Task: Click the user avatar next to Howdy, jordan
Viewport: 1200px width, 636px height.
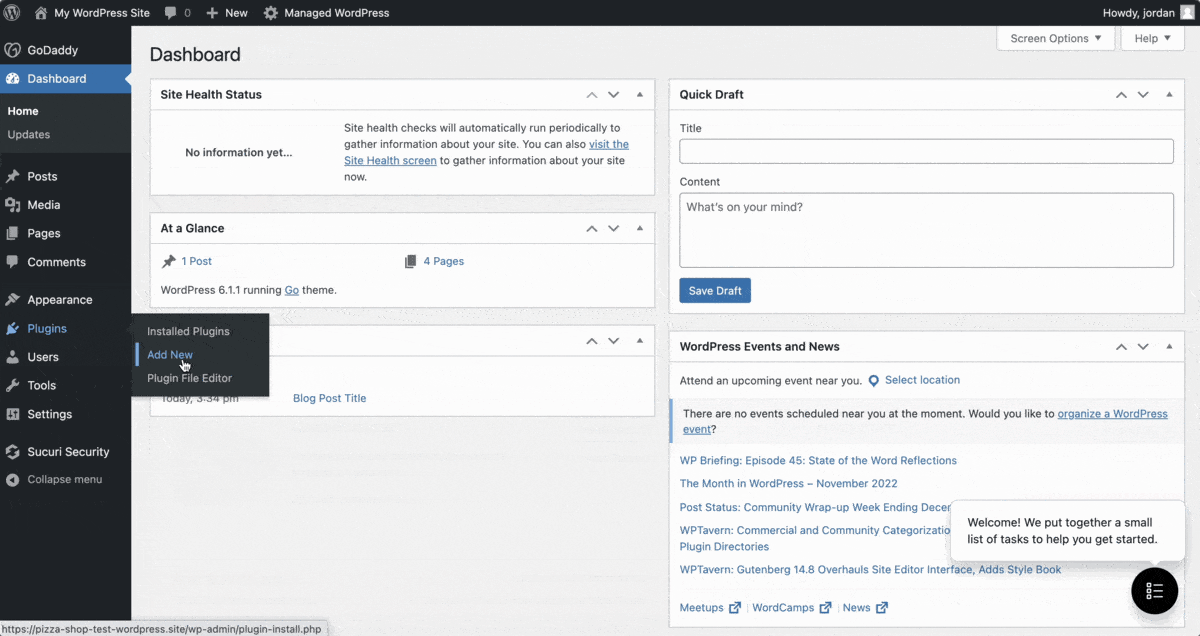Action: tap(1188, 13)
